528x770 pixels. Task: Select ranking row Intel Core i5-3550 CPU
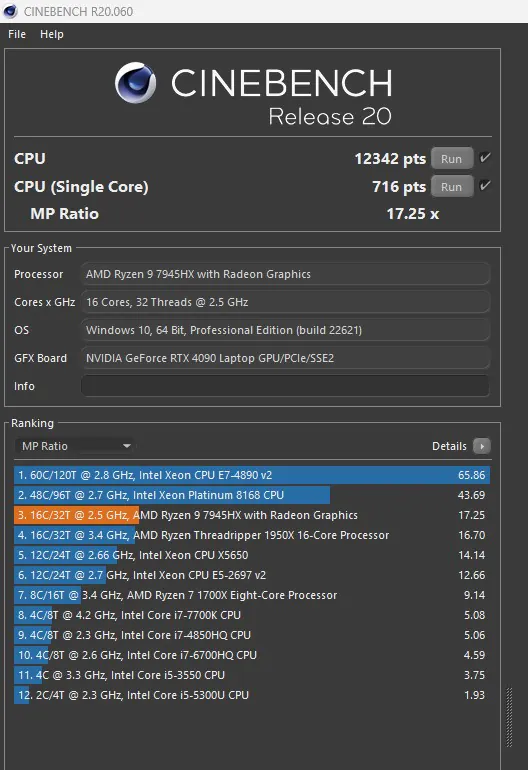[252, 675]
